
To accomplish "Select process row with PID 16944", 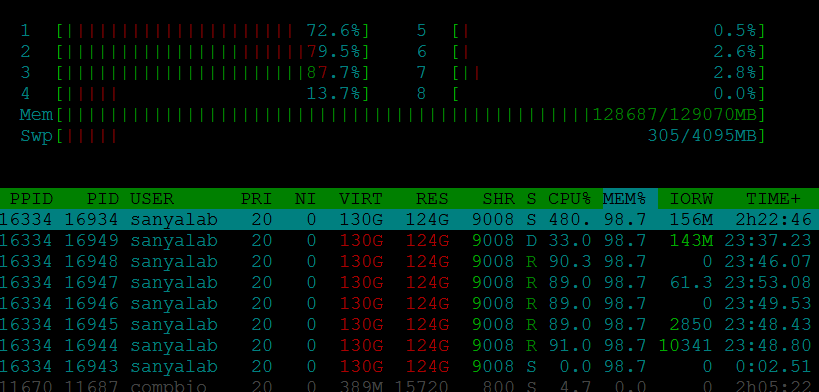I will pyautogui.click(x=410, y=345).
